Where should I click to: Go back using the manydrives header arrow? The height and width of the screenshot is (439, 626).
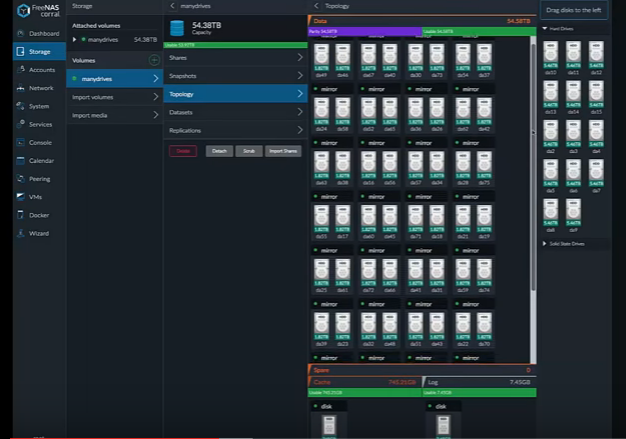pos(172,6)
